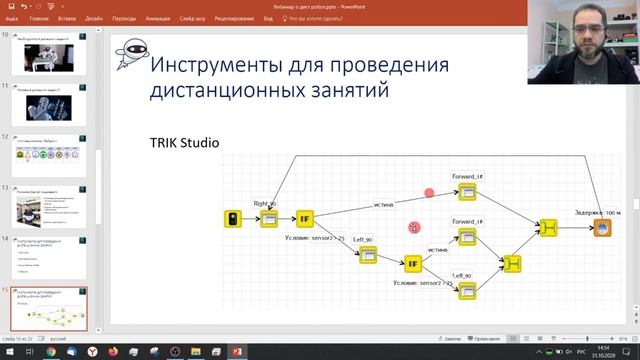640x360 pixels.
Task: Switch to the Дизайн ribbon tab
Action: coord(94,19)
